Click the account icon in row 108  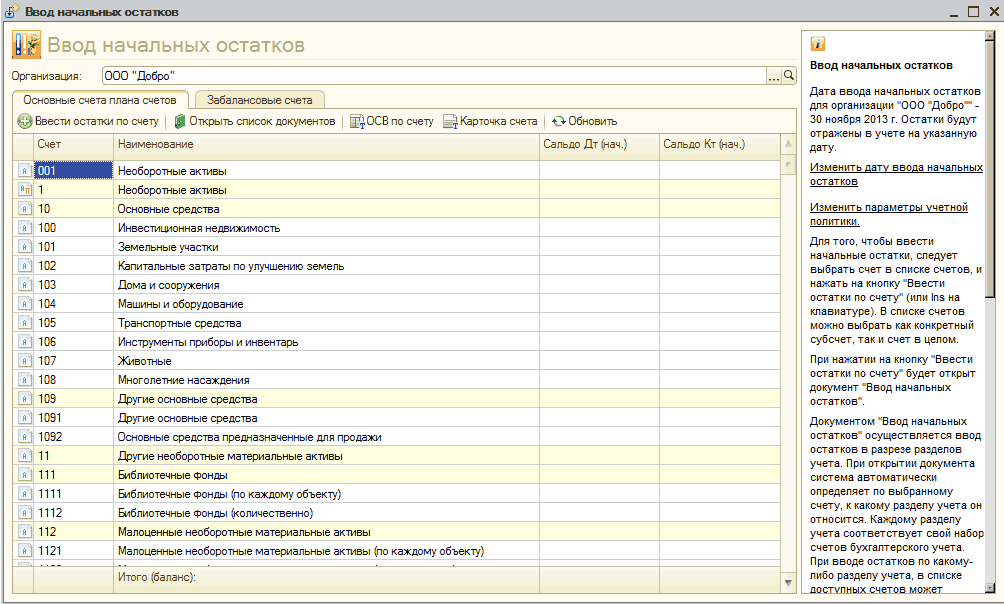24,380
